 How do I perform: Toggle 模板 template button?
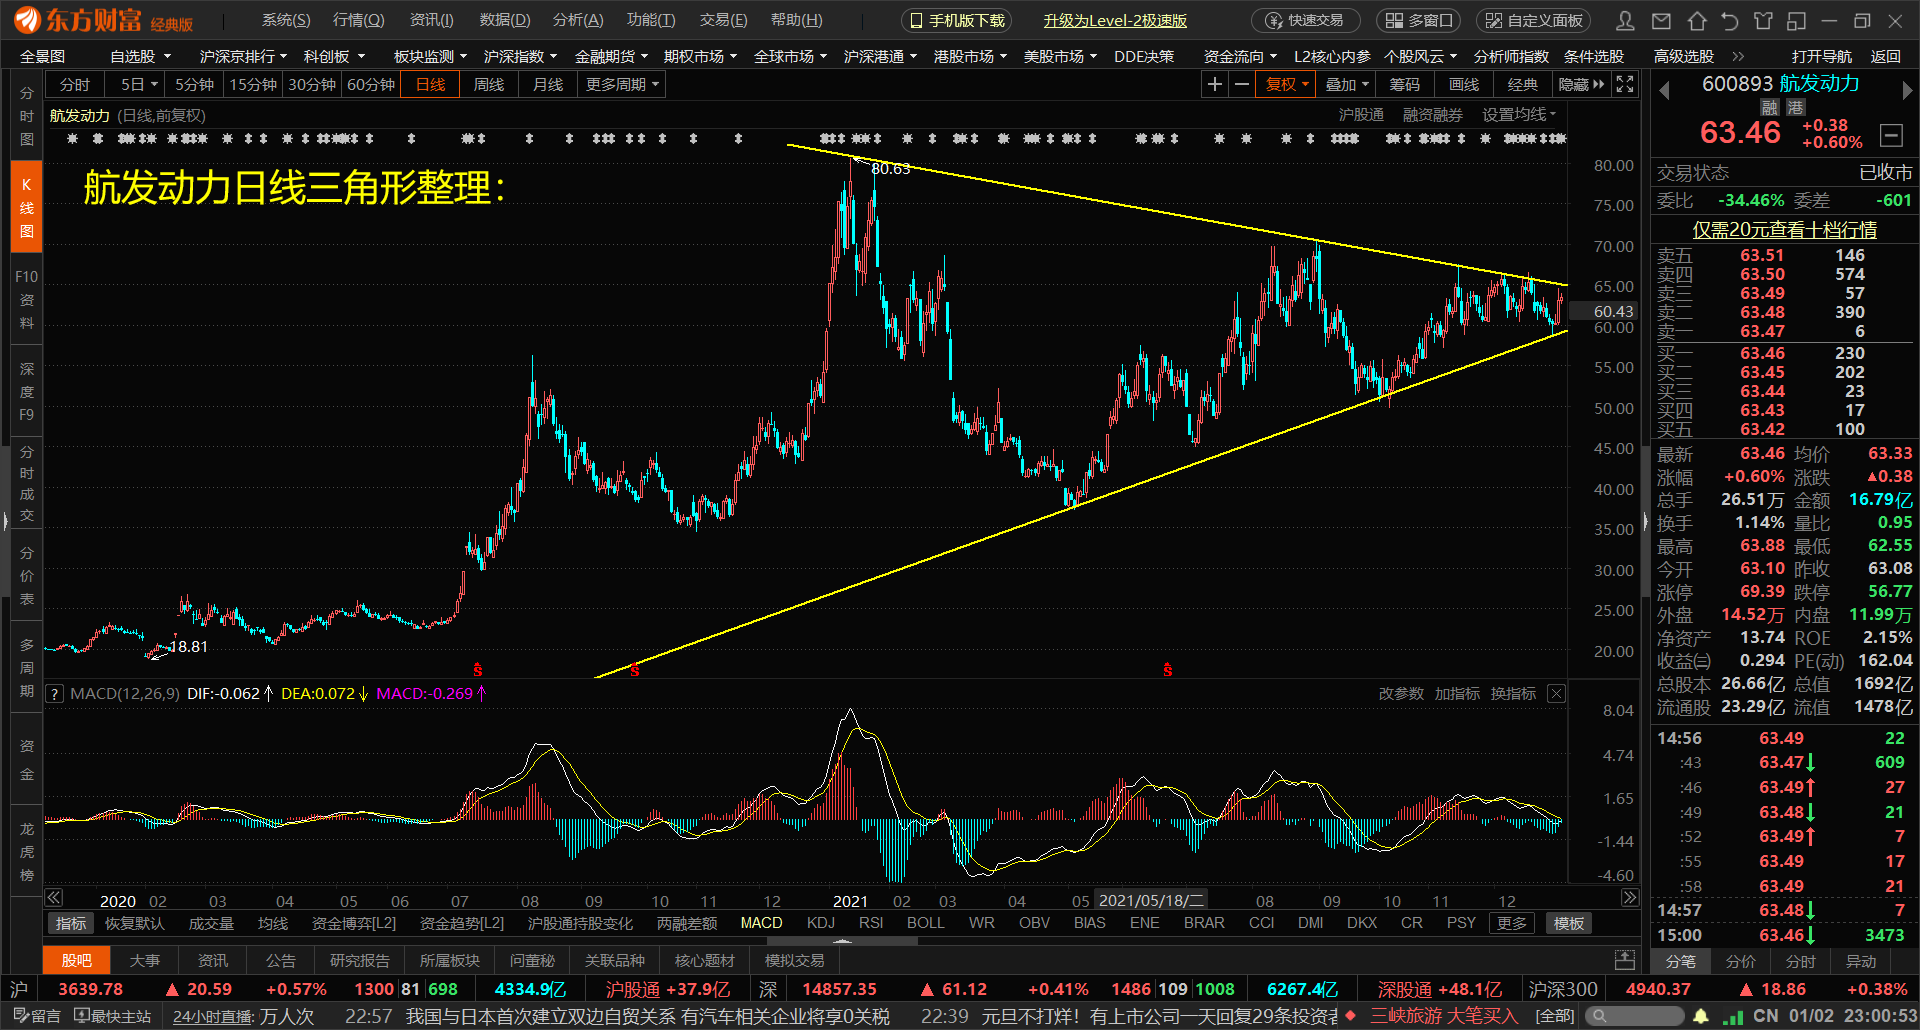coord(1568,924)
